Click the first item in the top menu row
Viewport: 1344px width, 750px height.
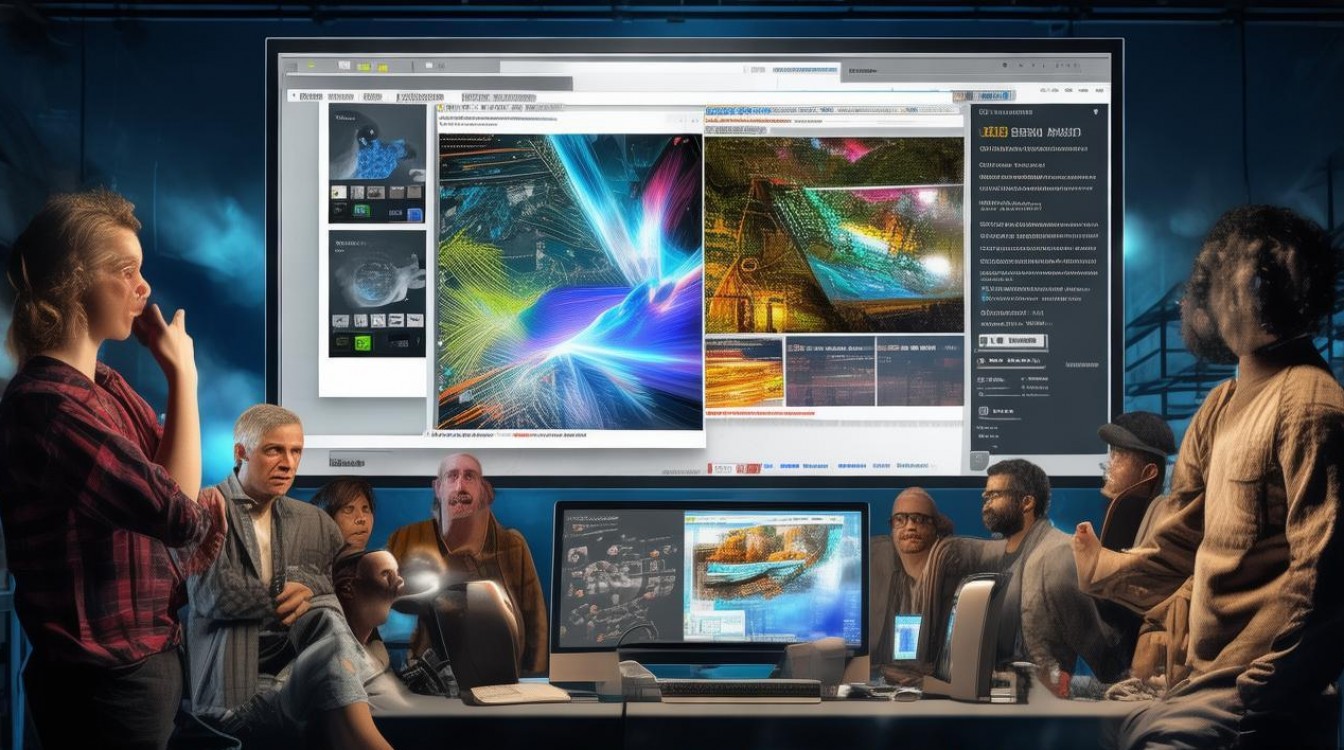point(310,97)
